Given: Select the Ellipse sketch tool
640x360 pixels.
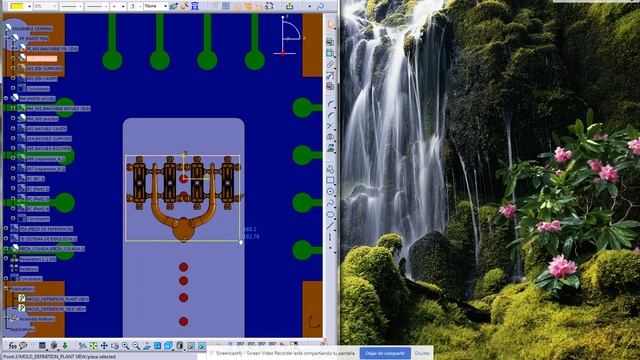Looking at the screenshot, I should click(330, 214).
